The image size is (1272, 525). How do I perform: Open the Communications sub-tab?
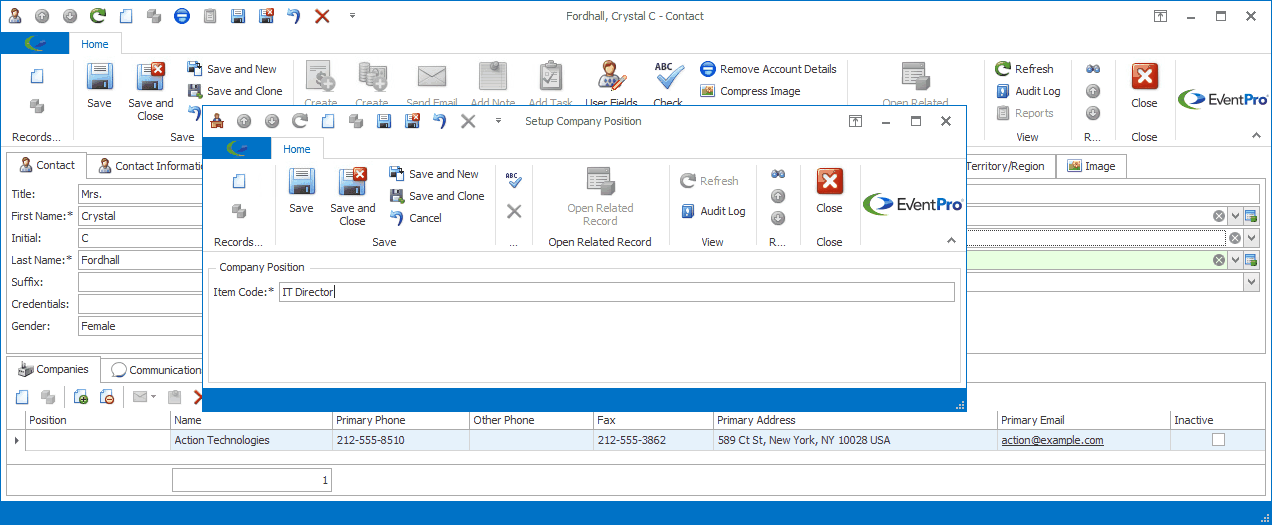pyautogui.click(x=154, y=370)
